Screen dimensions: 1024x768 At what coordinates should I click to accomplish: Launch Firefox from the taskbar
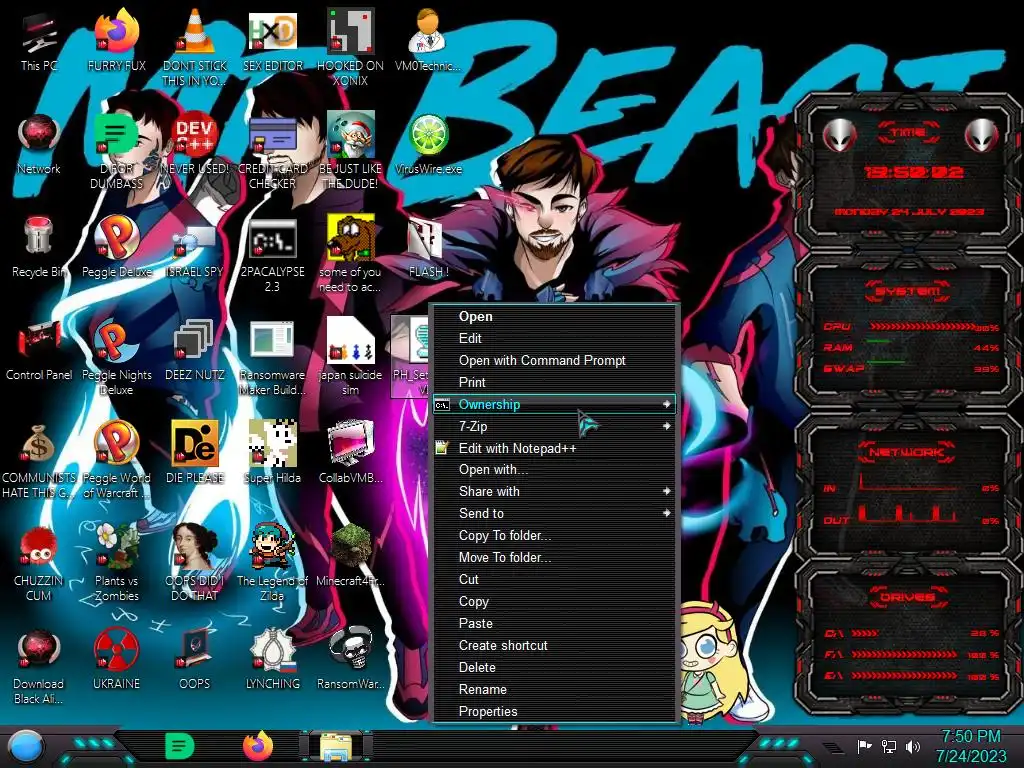pyautogui.click(x=258, y=746)
